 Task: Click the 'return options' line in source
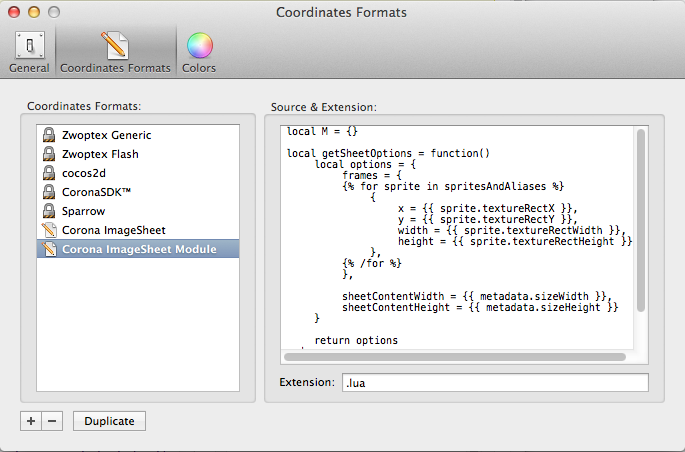356,340
